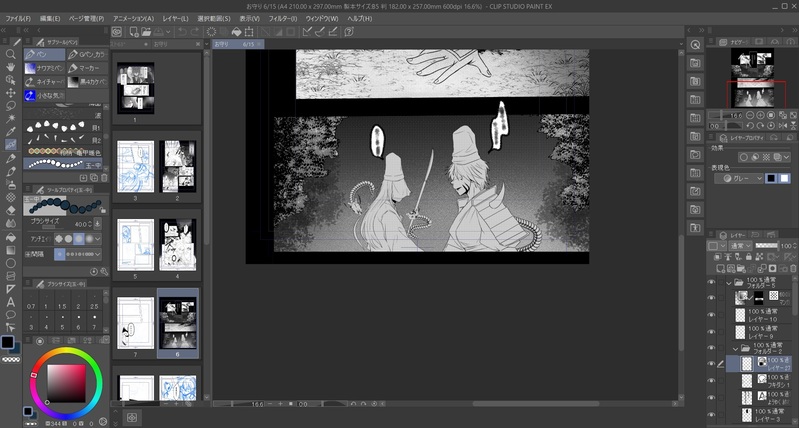Select the ペン sub tool group

tap(44, 55)
